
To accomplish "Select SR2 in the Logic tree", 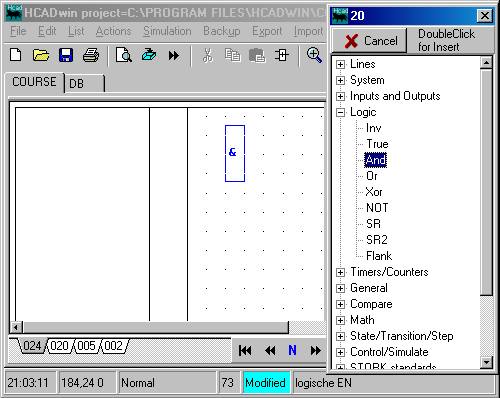I will (x=377, y=240).
